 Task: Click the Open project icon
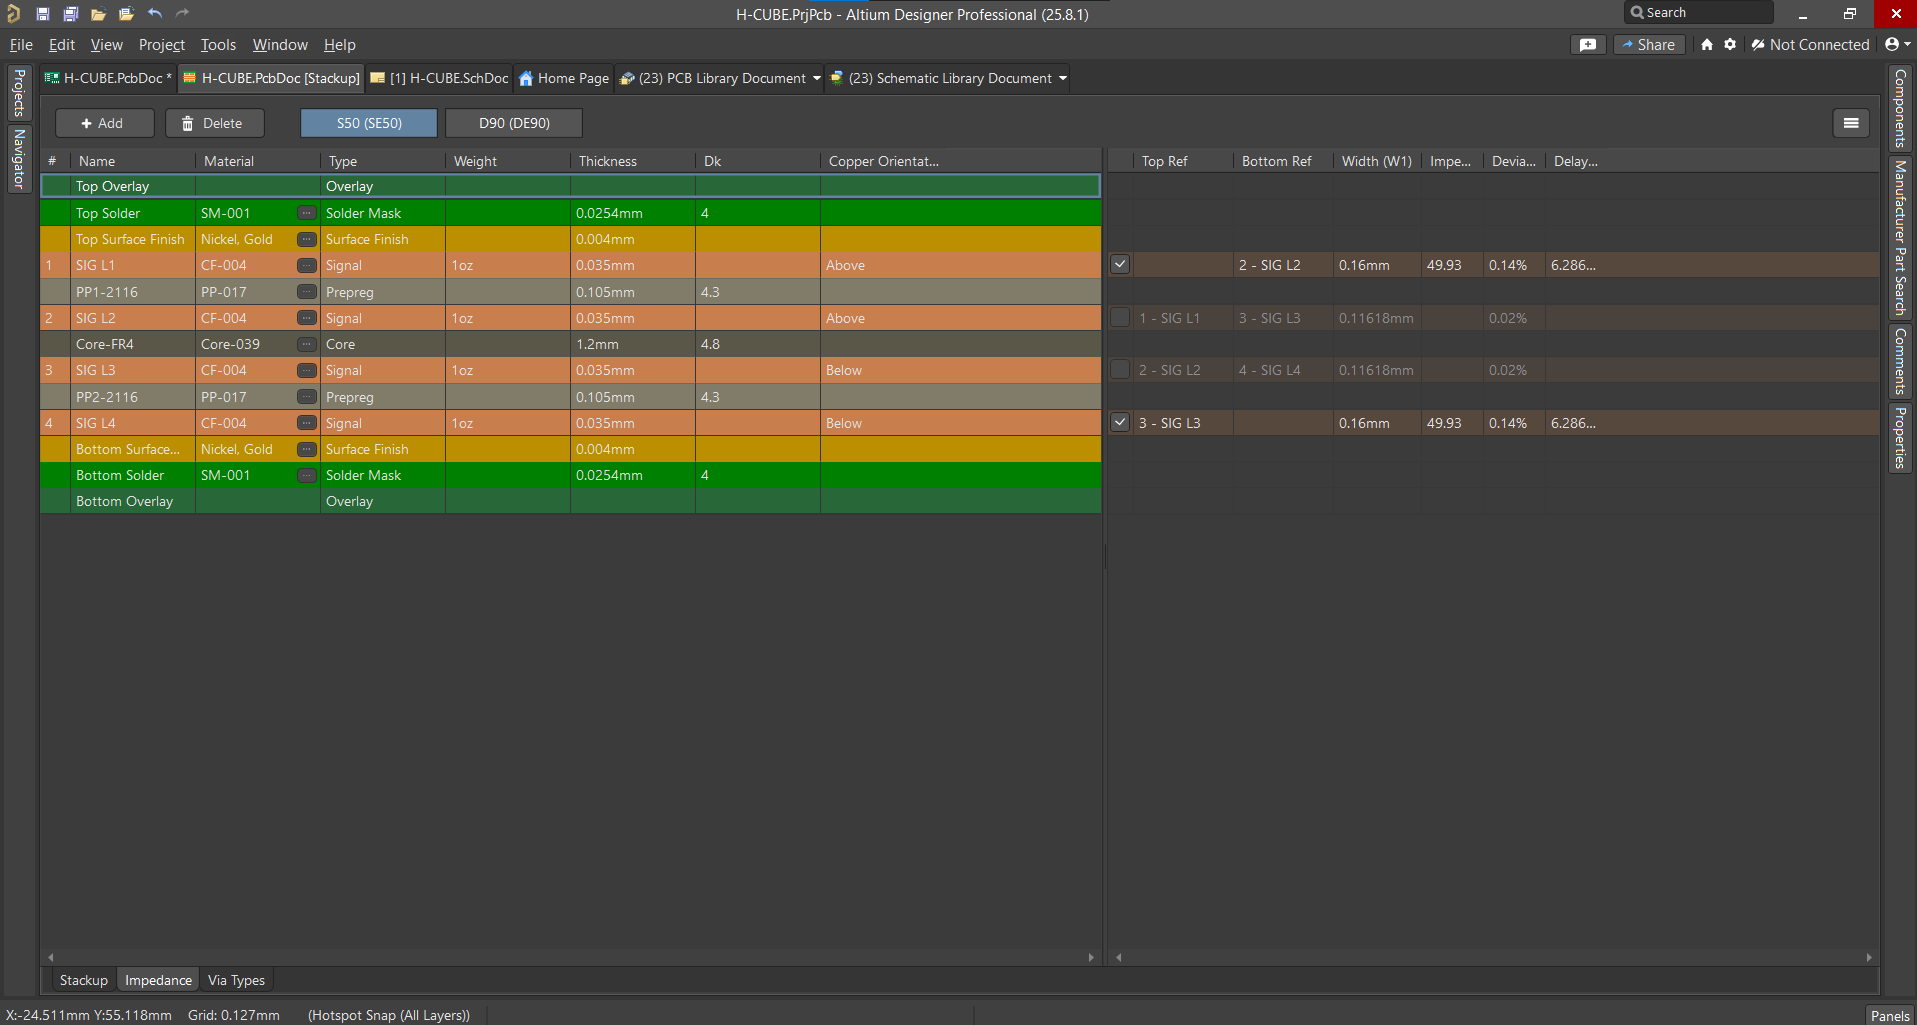tap(126, 14)
